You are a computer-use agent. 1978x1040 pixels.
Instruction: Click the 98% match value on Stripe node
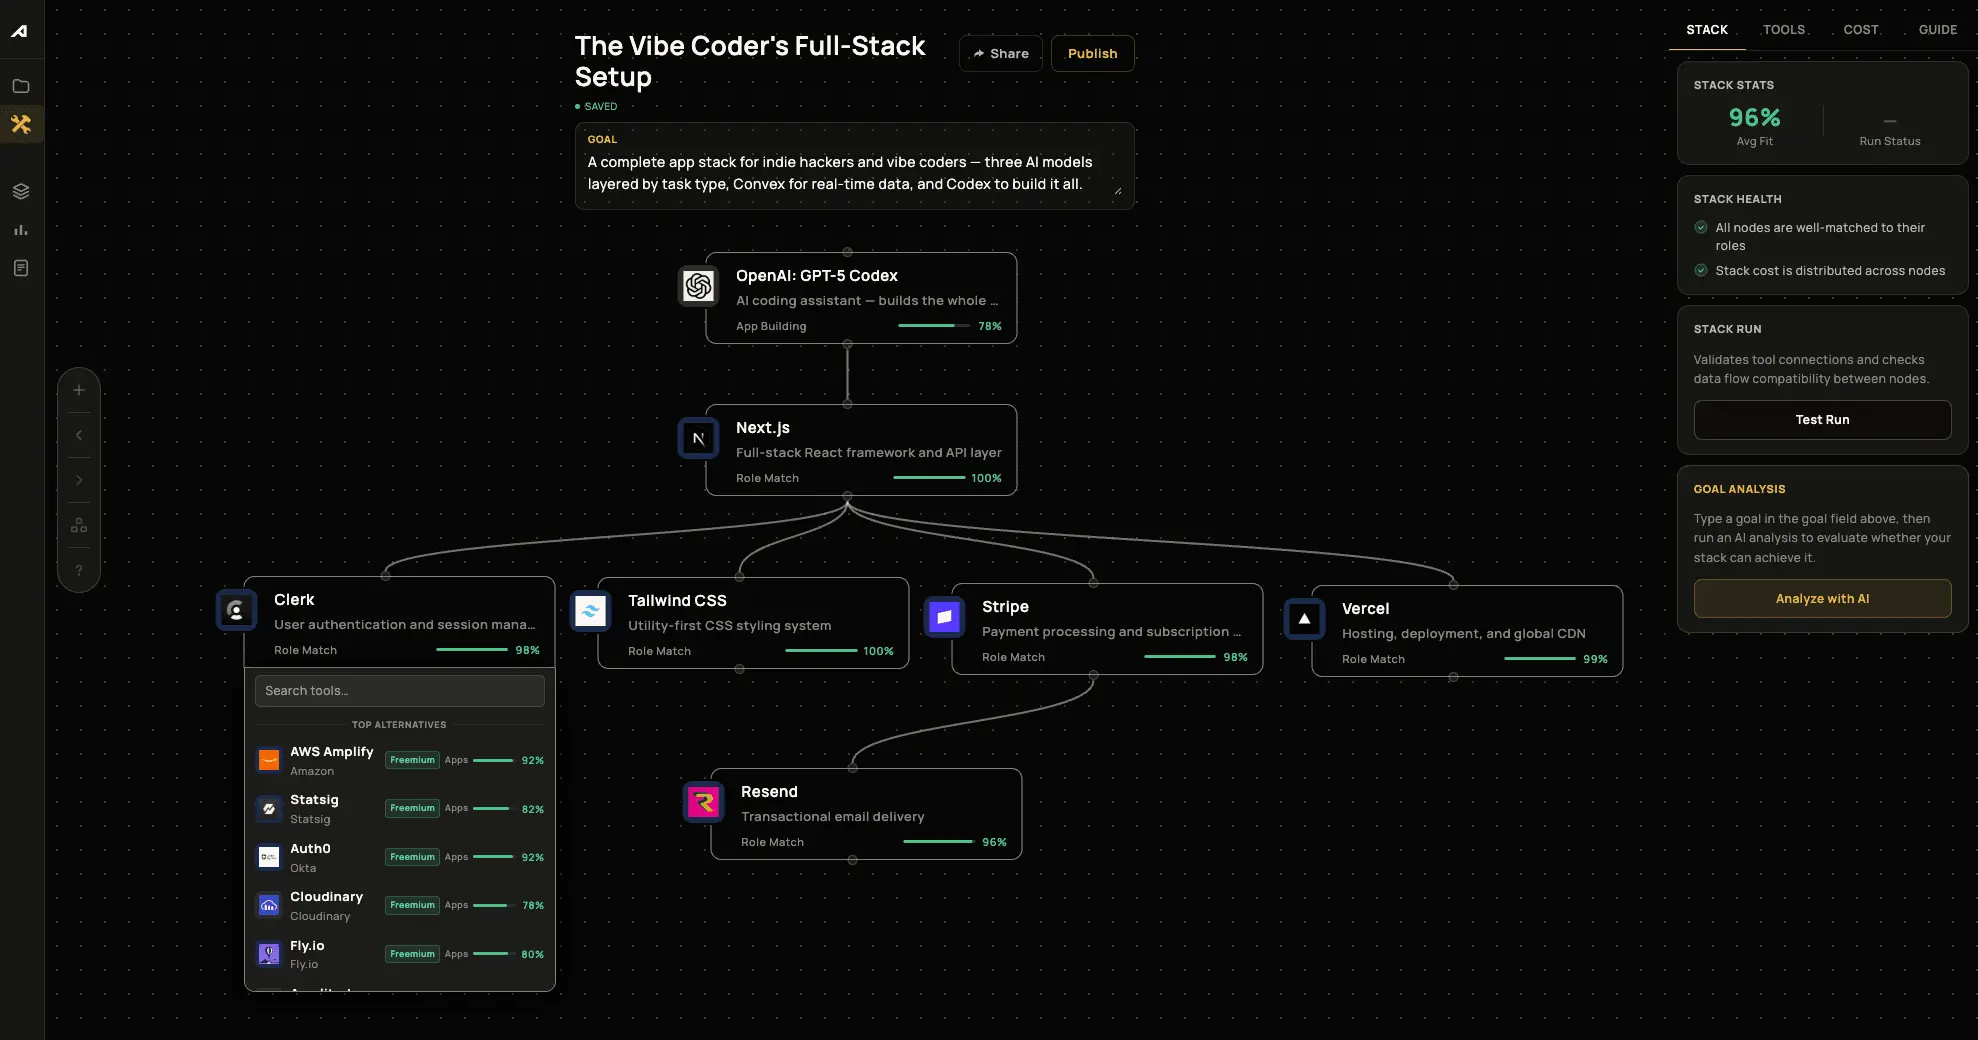[x=1235, y=657]
